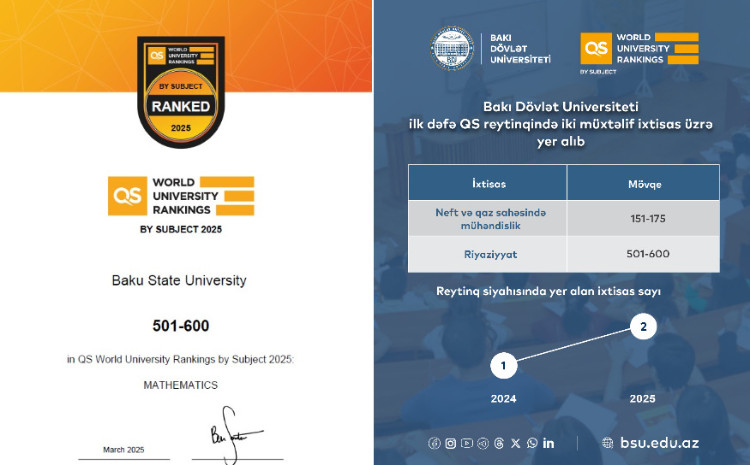
Task: Click the Threads icon
Action: coord(499,443)
